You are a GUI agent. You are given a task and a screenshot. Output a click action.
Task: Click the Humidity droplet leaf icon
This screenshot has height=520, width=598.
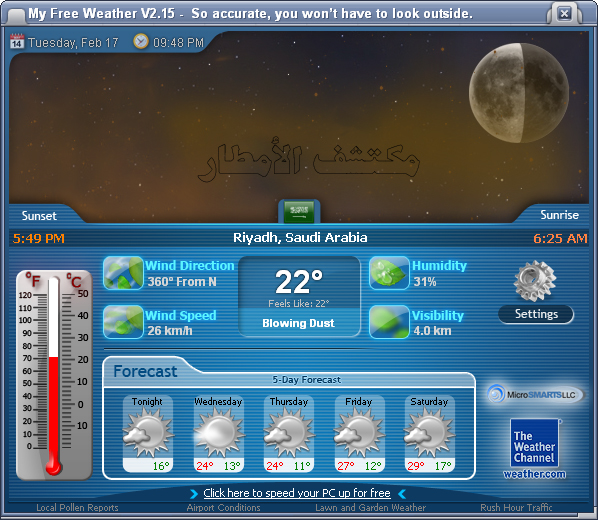click(x=389, y=273)
